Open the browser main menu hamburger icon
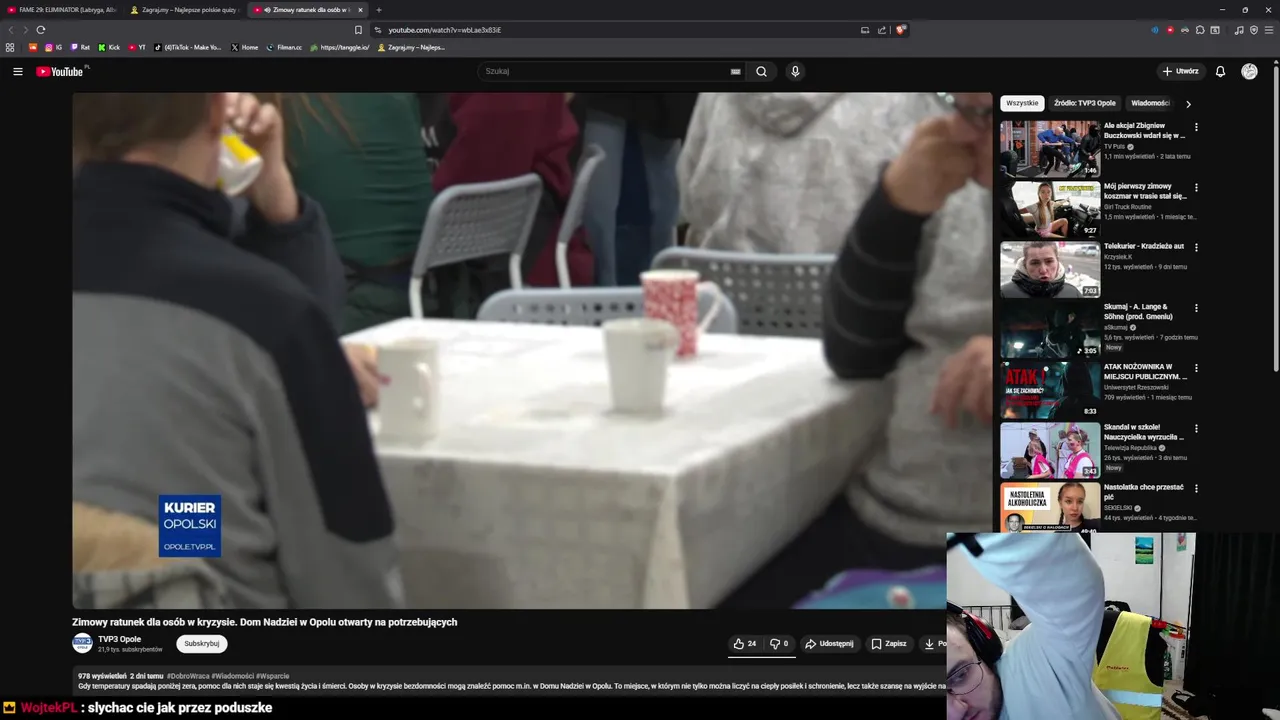1280x720 pixels. 1269,30
